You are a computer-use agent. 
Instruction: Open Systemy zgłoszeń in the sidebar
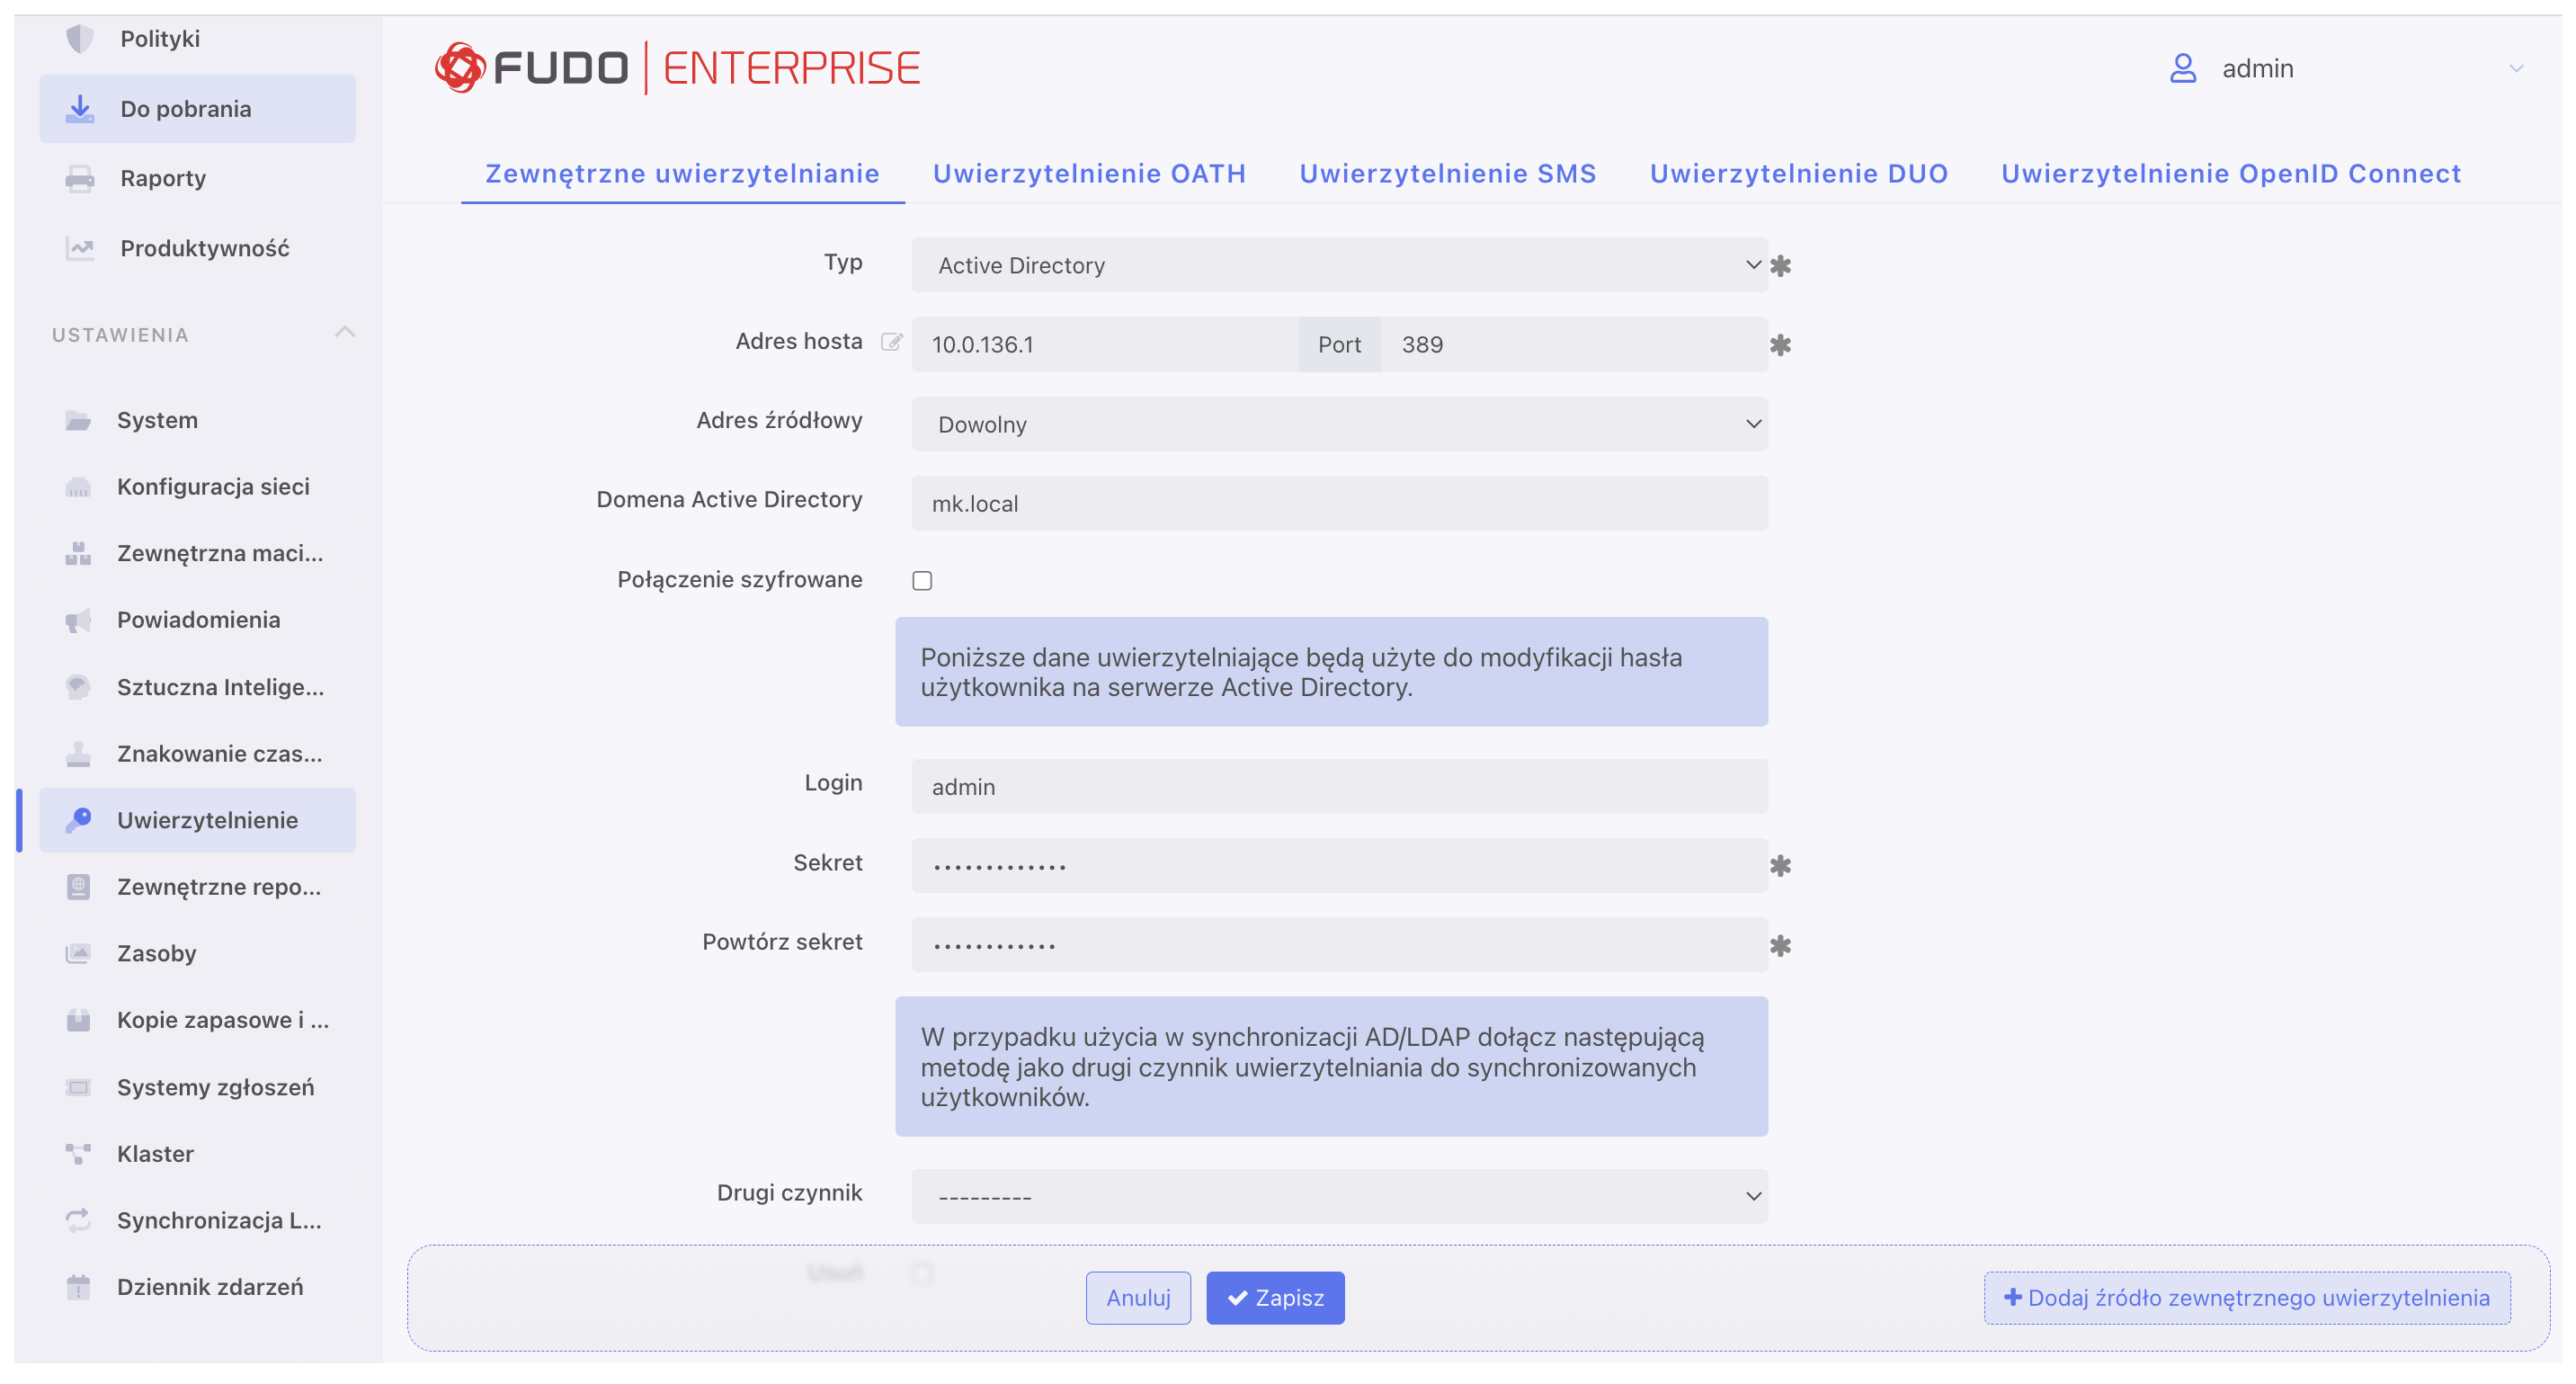[197, 1087]
